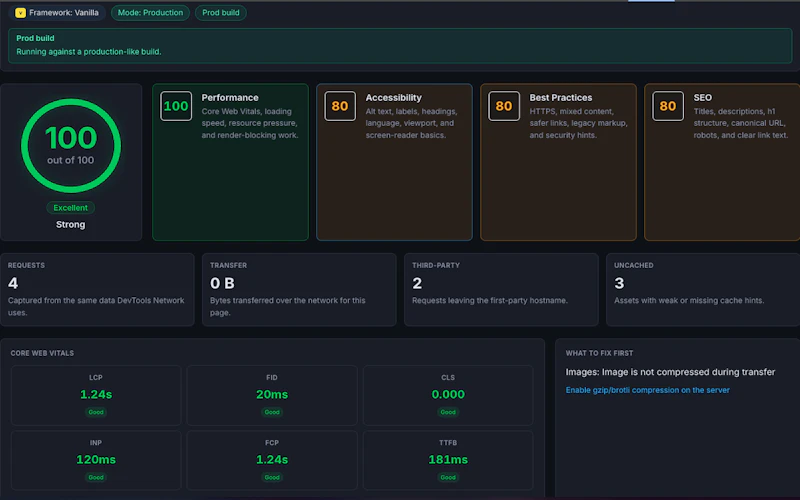The width and height of the screenshot is (800, 500).
Task: Click the Good badge under INP
Action: click(x=96, y=478)
